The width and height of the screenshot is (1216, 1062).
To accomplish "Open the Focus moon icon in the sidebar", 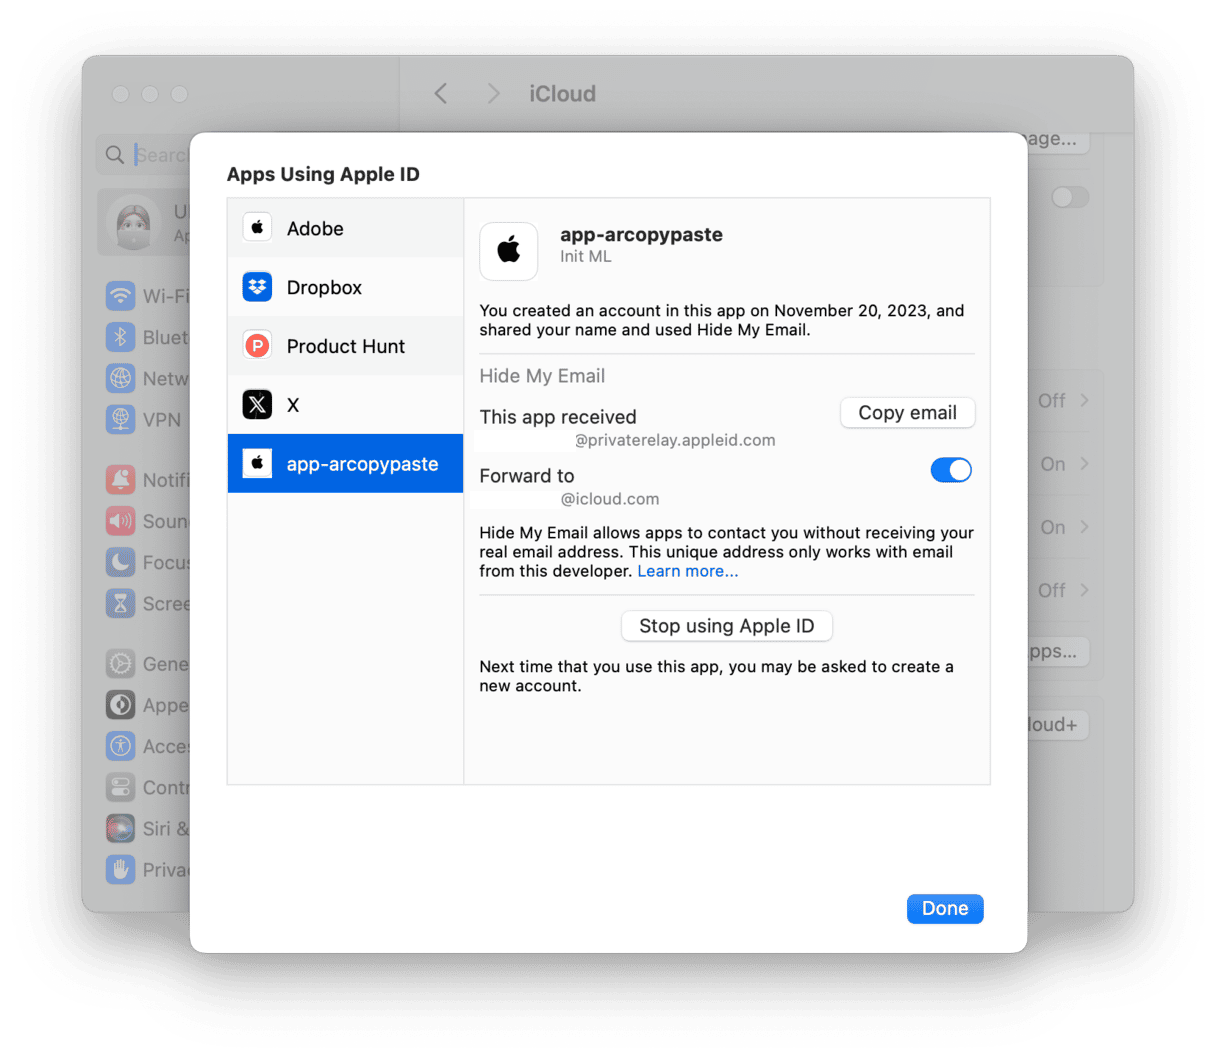I will coord(120,562).
